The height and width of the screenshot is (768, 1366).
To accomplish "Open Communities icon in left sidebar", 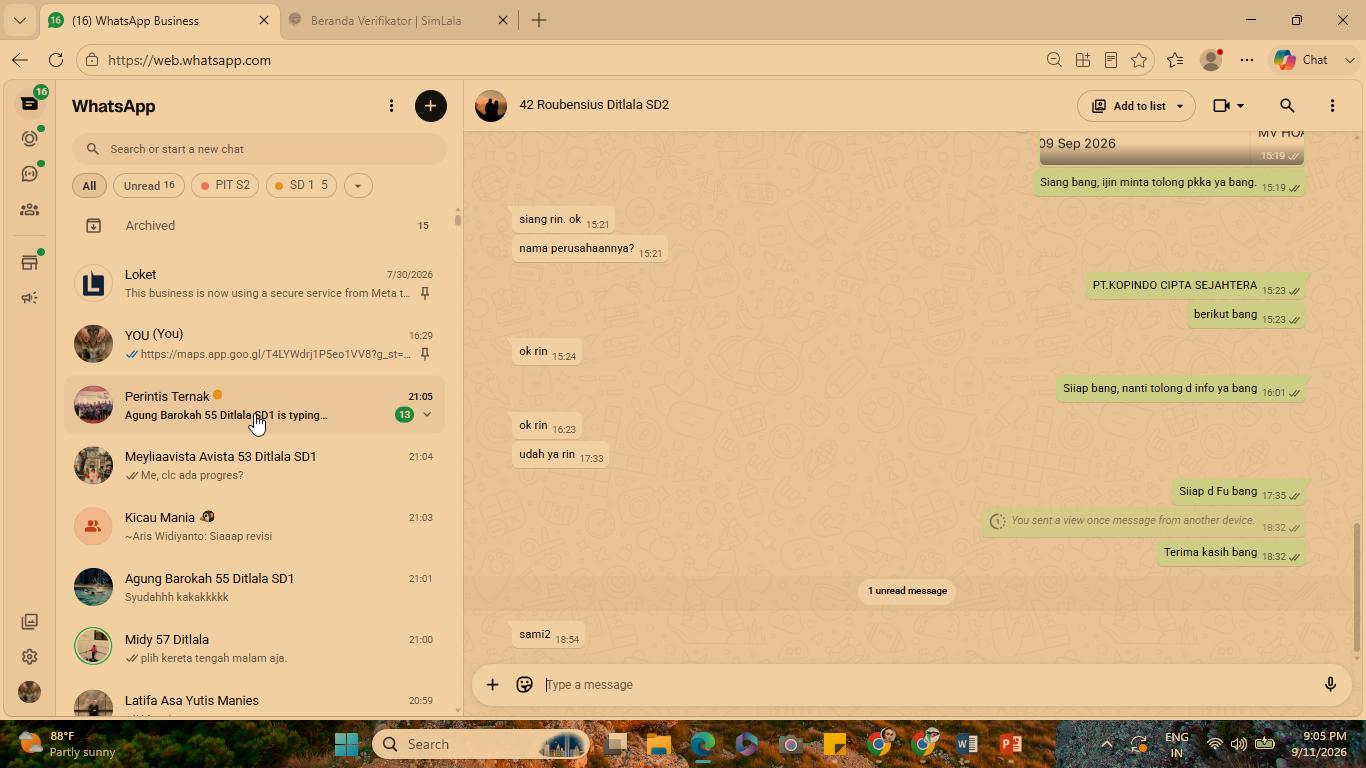I will (29, 210).
